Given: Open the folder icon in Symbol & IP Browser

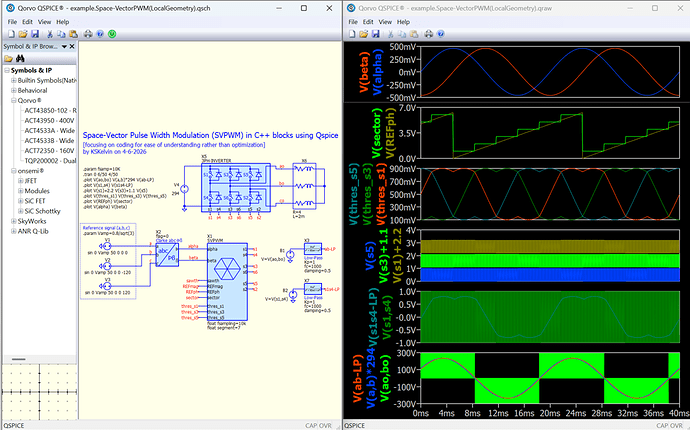Looking at the screenshot, I should [8, 59].
